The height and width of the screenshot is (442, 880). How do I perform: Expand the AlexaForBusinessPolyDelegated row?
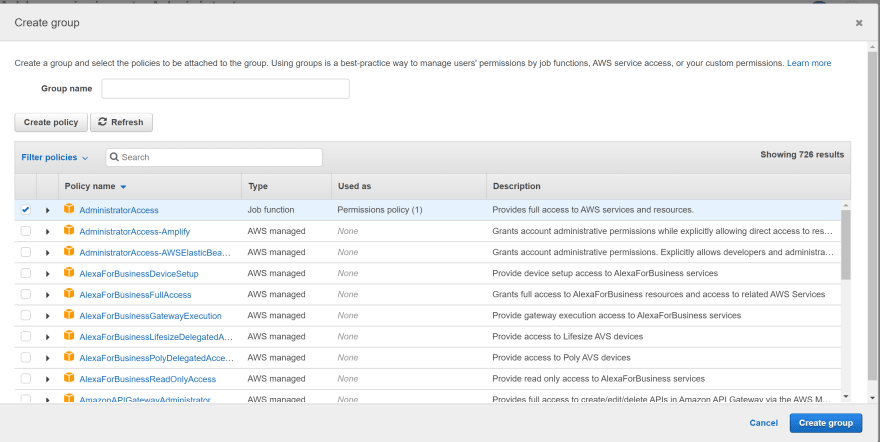[48, 358]
